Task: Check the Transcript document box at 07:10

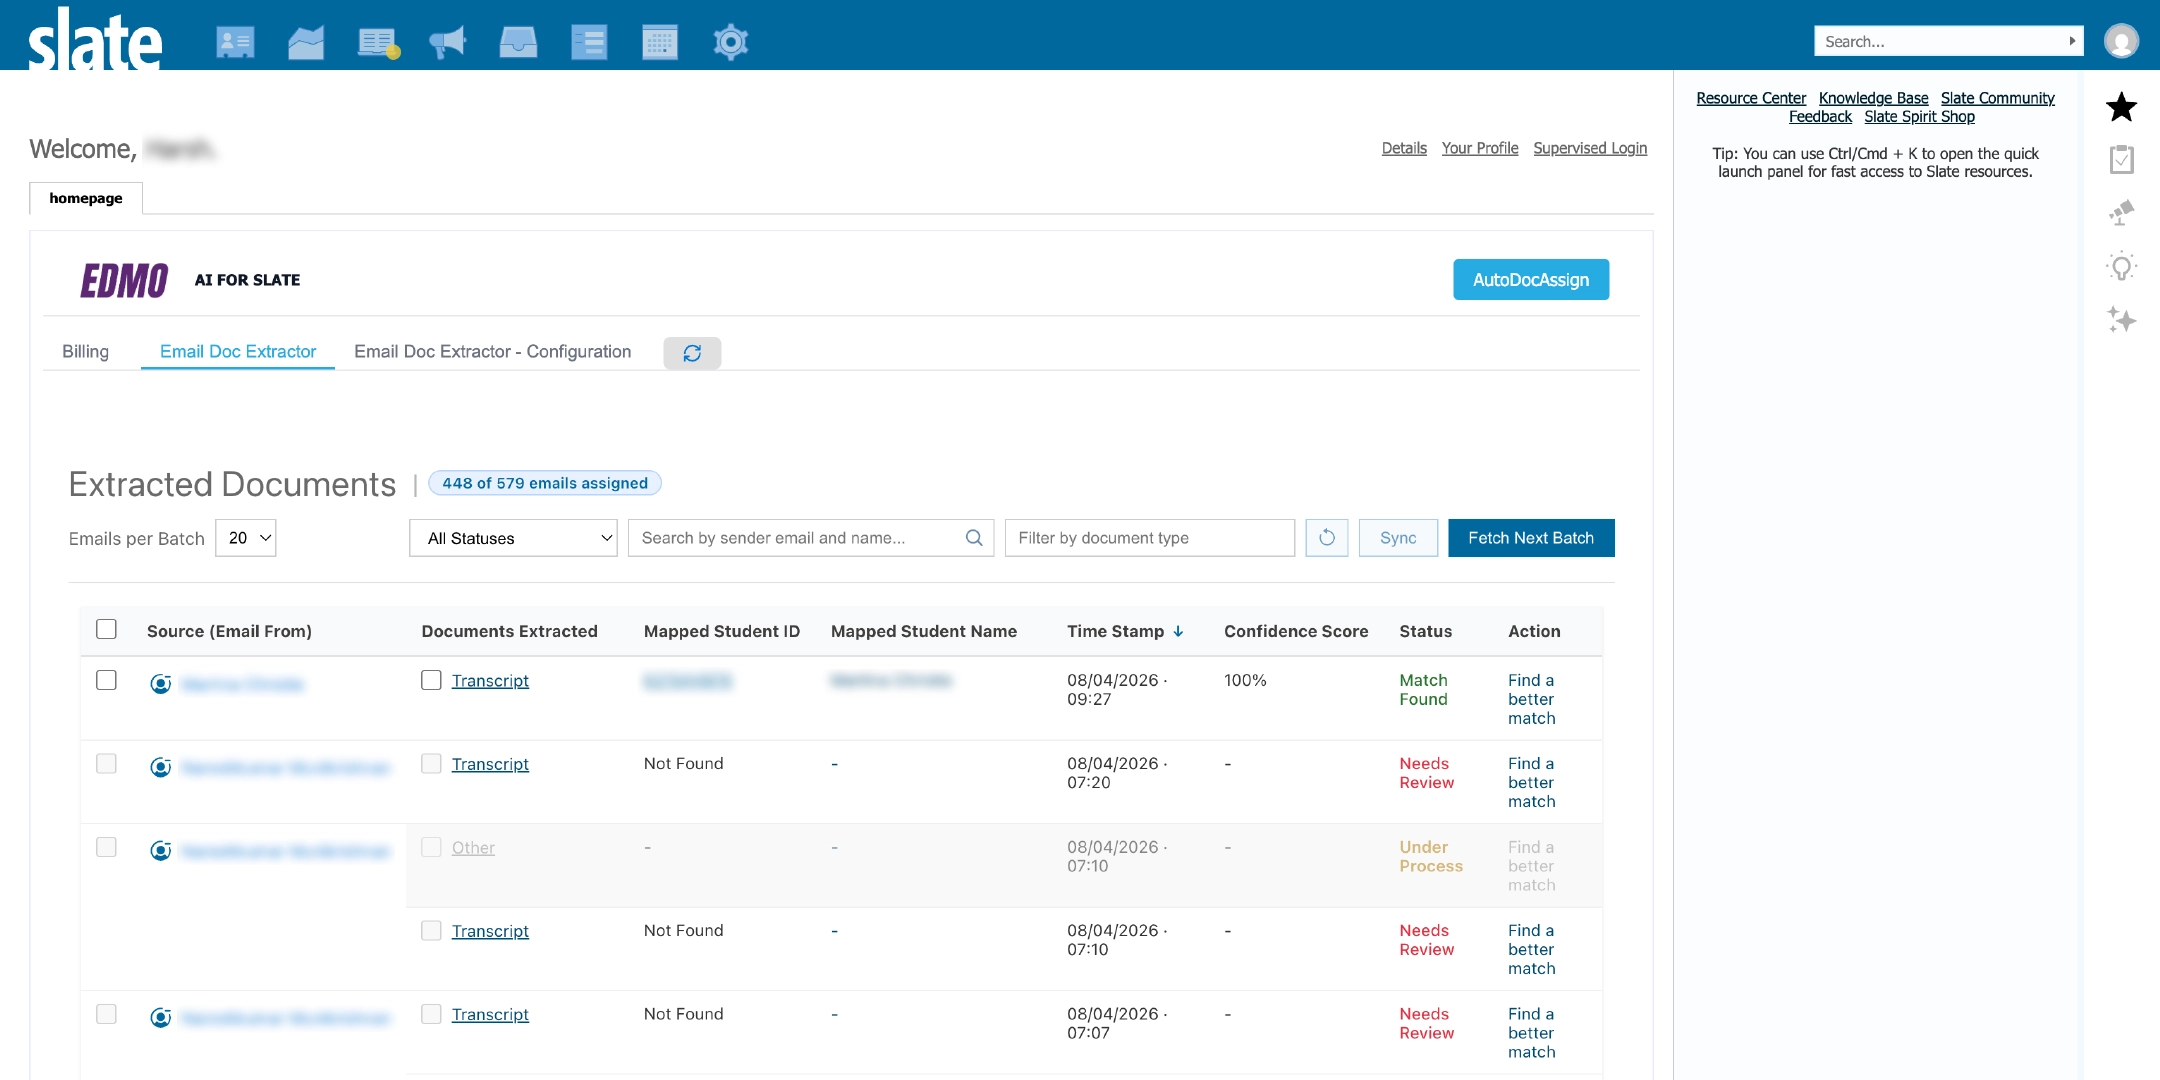Action: [x=431, y=931]
